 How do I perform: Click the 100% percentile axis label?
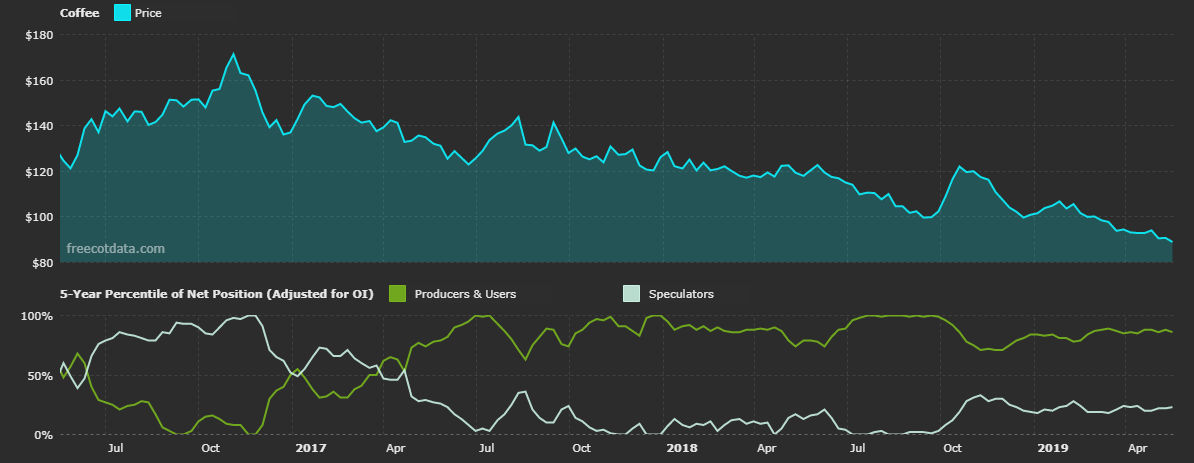38,316
